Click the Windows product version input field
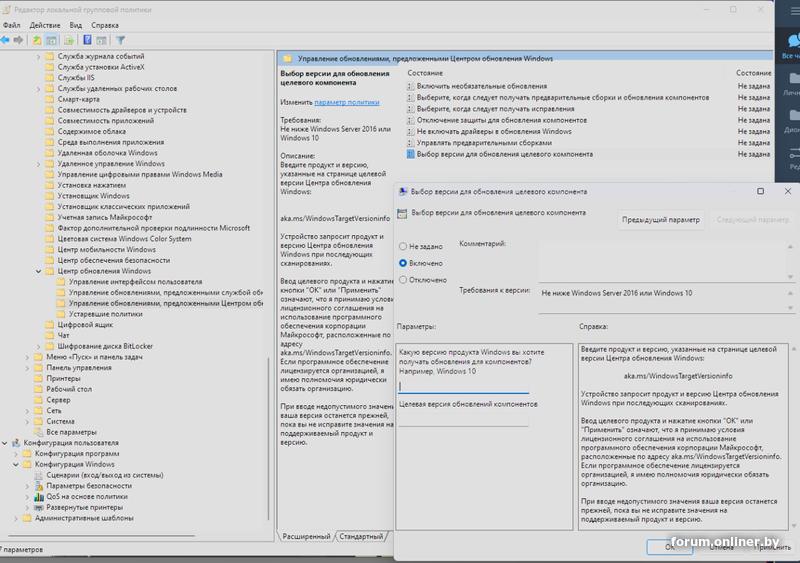800x563 pixels. (463, 386)
